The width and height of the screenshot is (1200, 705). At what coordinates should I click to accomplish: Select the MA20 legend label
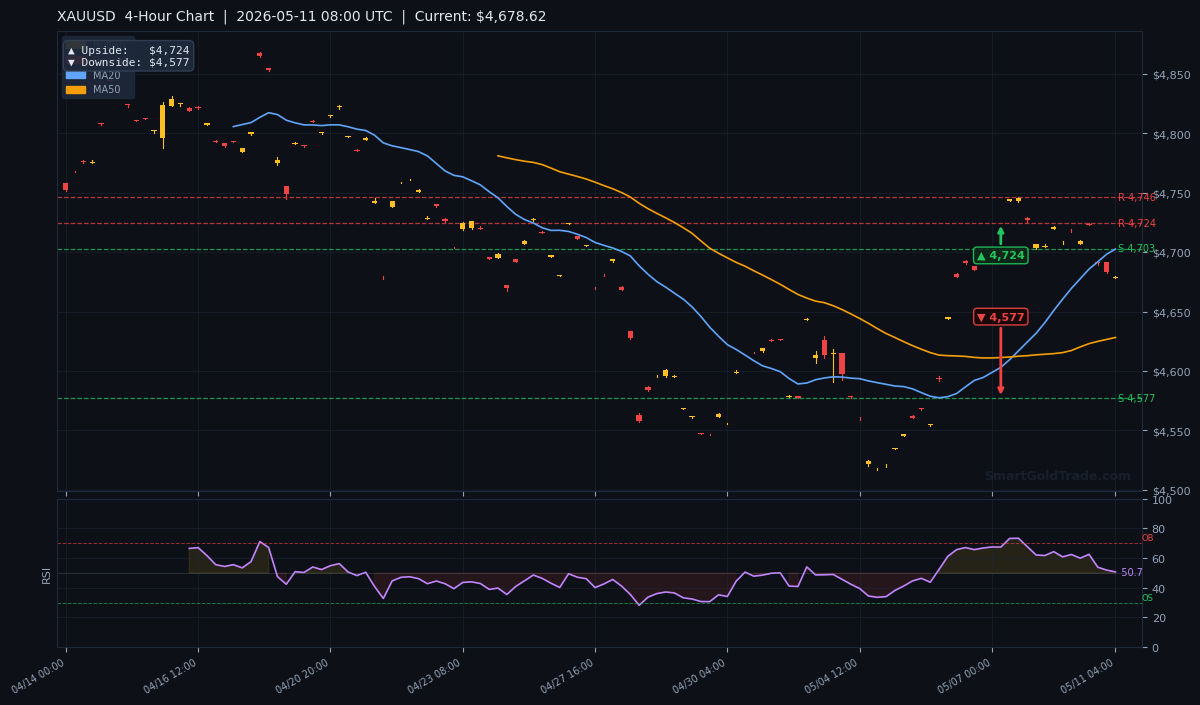(x=107, y=76)
